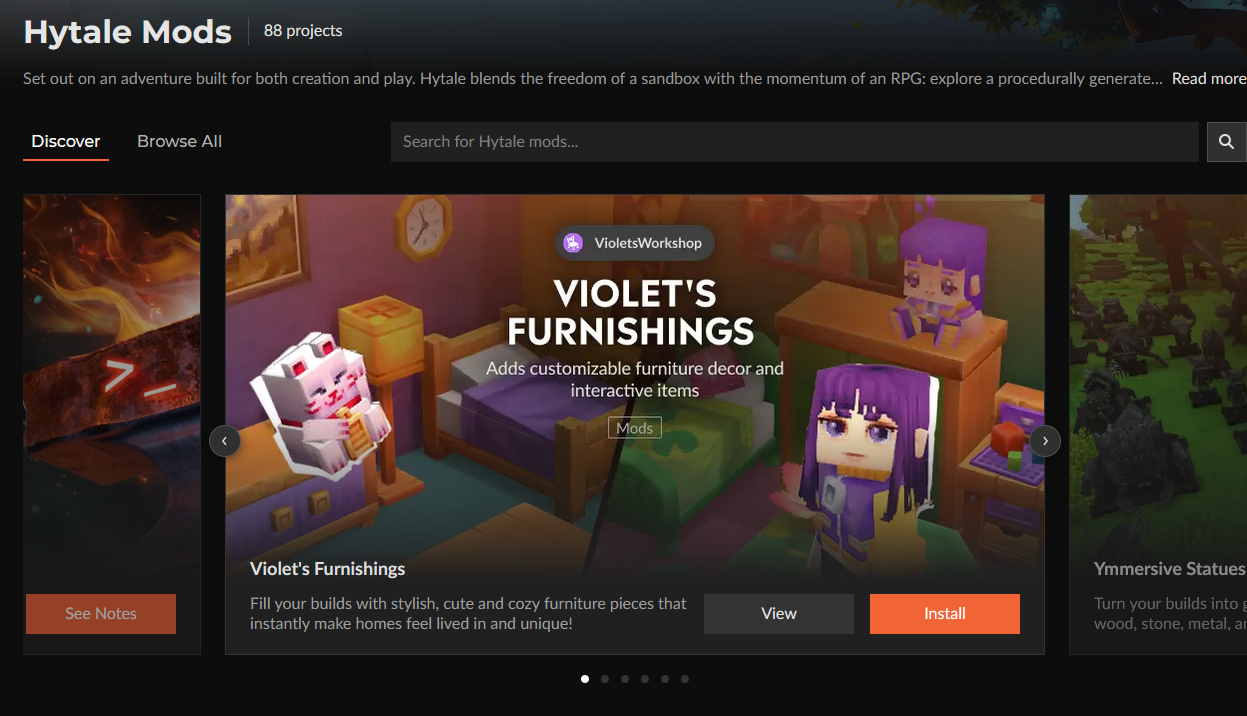Image resolution: width=1247 pixels, height=716 pixels.
Task: Select the third carousel dot indicator
Action: pyautogui.click(x=625, y=679)
